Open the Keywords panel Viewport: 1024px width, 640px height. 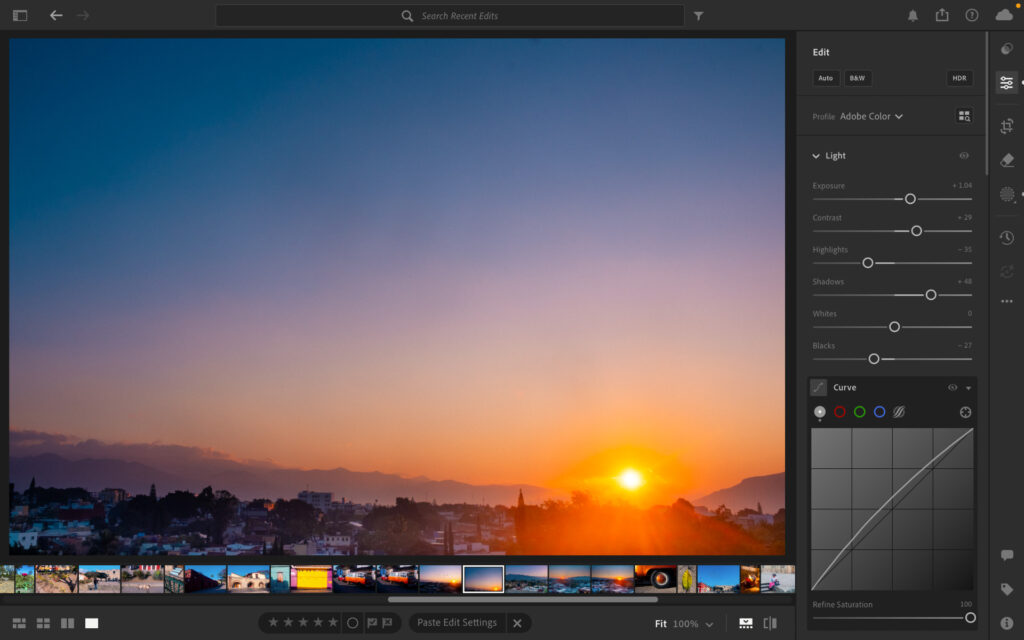pyautogui.click(x=1007, y=588)
